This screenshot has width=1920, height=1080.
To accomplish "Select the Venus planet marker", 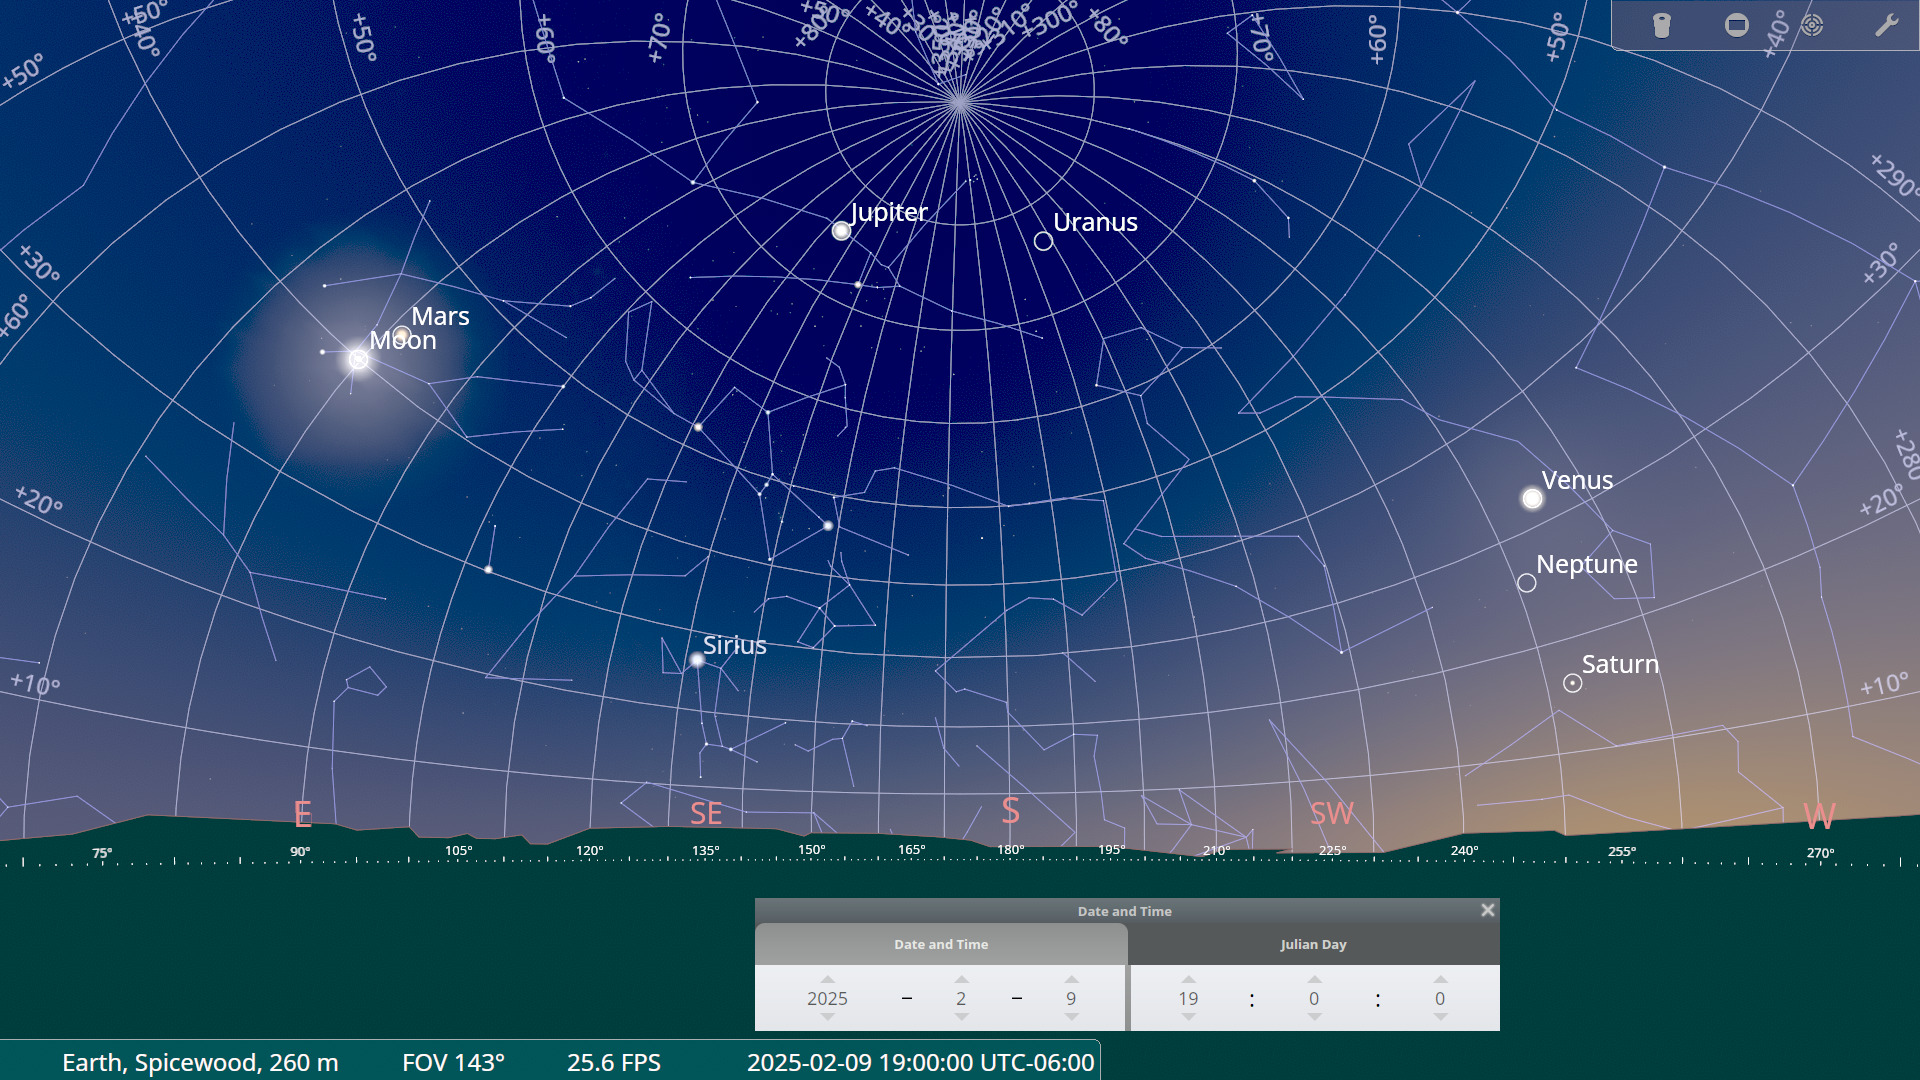I will [1532, 498].
